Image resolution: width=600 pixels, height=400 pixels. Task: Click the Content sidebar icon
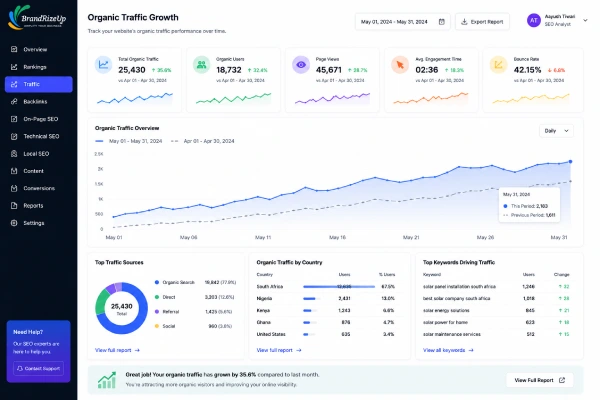[14, 171]
